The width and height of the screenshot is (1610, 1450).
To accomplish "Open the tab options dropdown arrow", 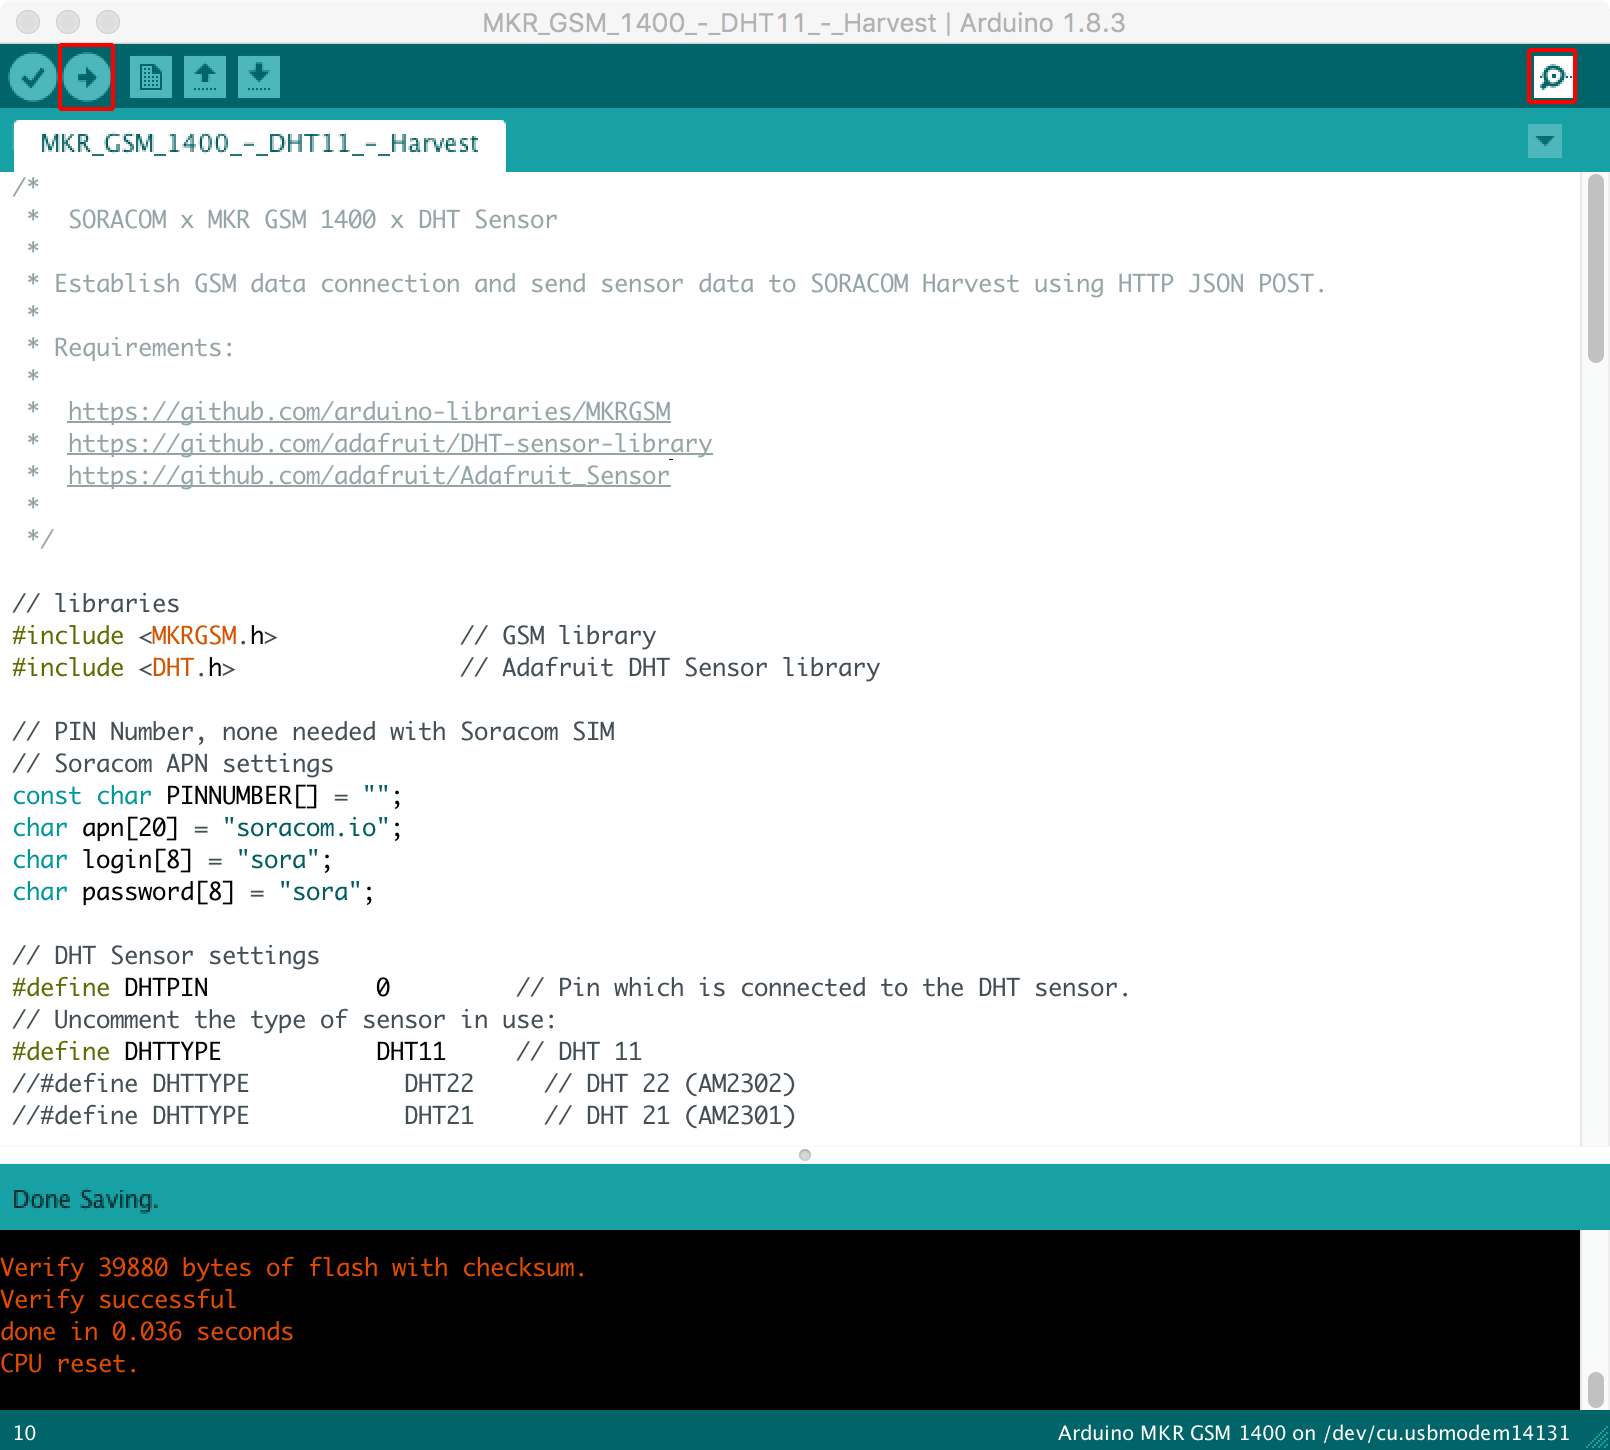I will click(x=1544, y=142).
